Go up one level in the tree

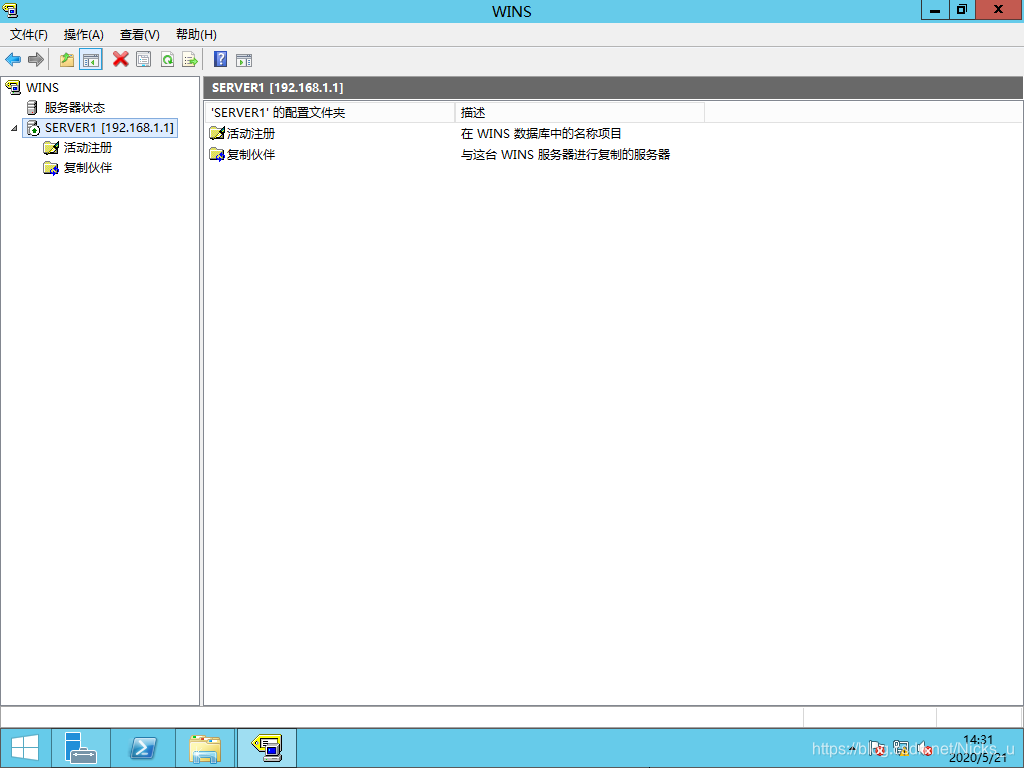point(67,60)
